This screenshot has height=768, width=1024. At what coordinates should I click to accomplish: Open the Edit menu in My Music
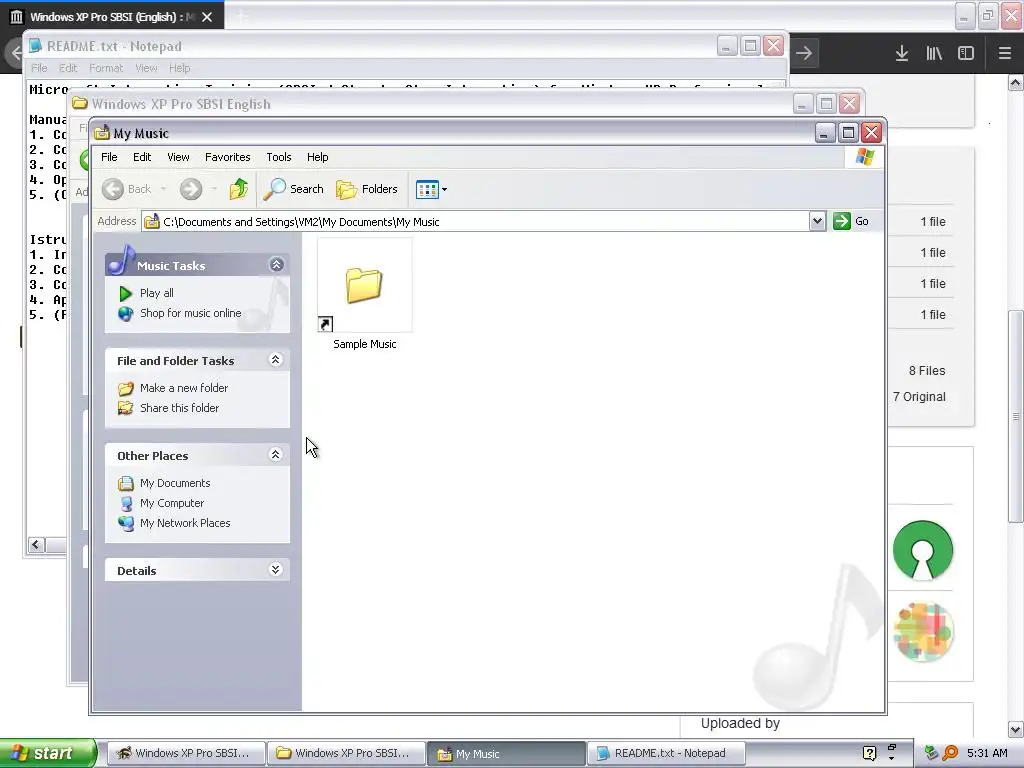point(142,157)
